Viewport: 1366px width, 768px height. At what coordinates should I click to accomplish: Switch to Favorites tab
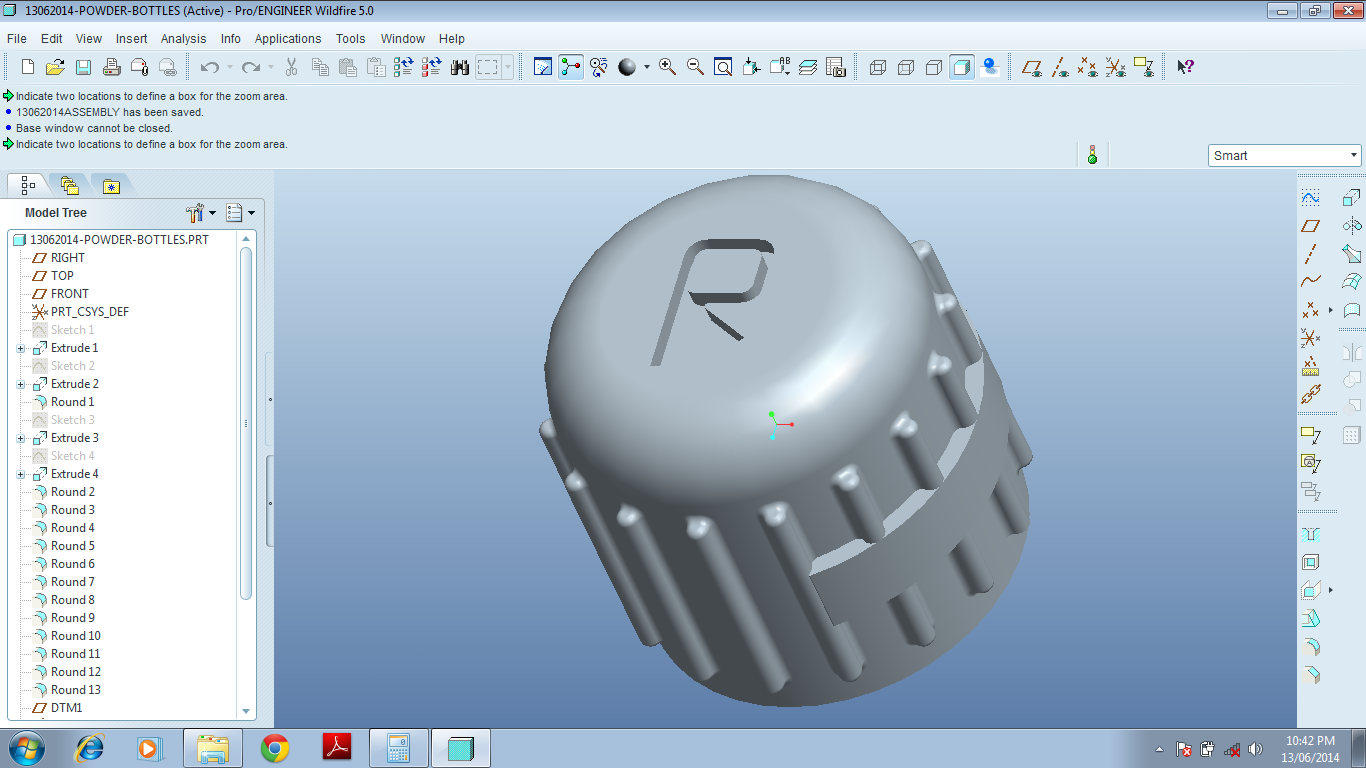(111, 185)
